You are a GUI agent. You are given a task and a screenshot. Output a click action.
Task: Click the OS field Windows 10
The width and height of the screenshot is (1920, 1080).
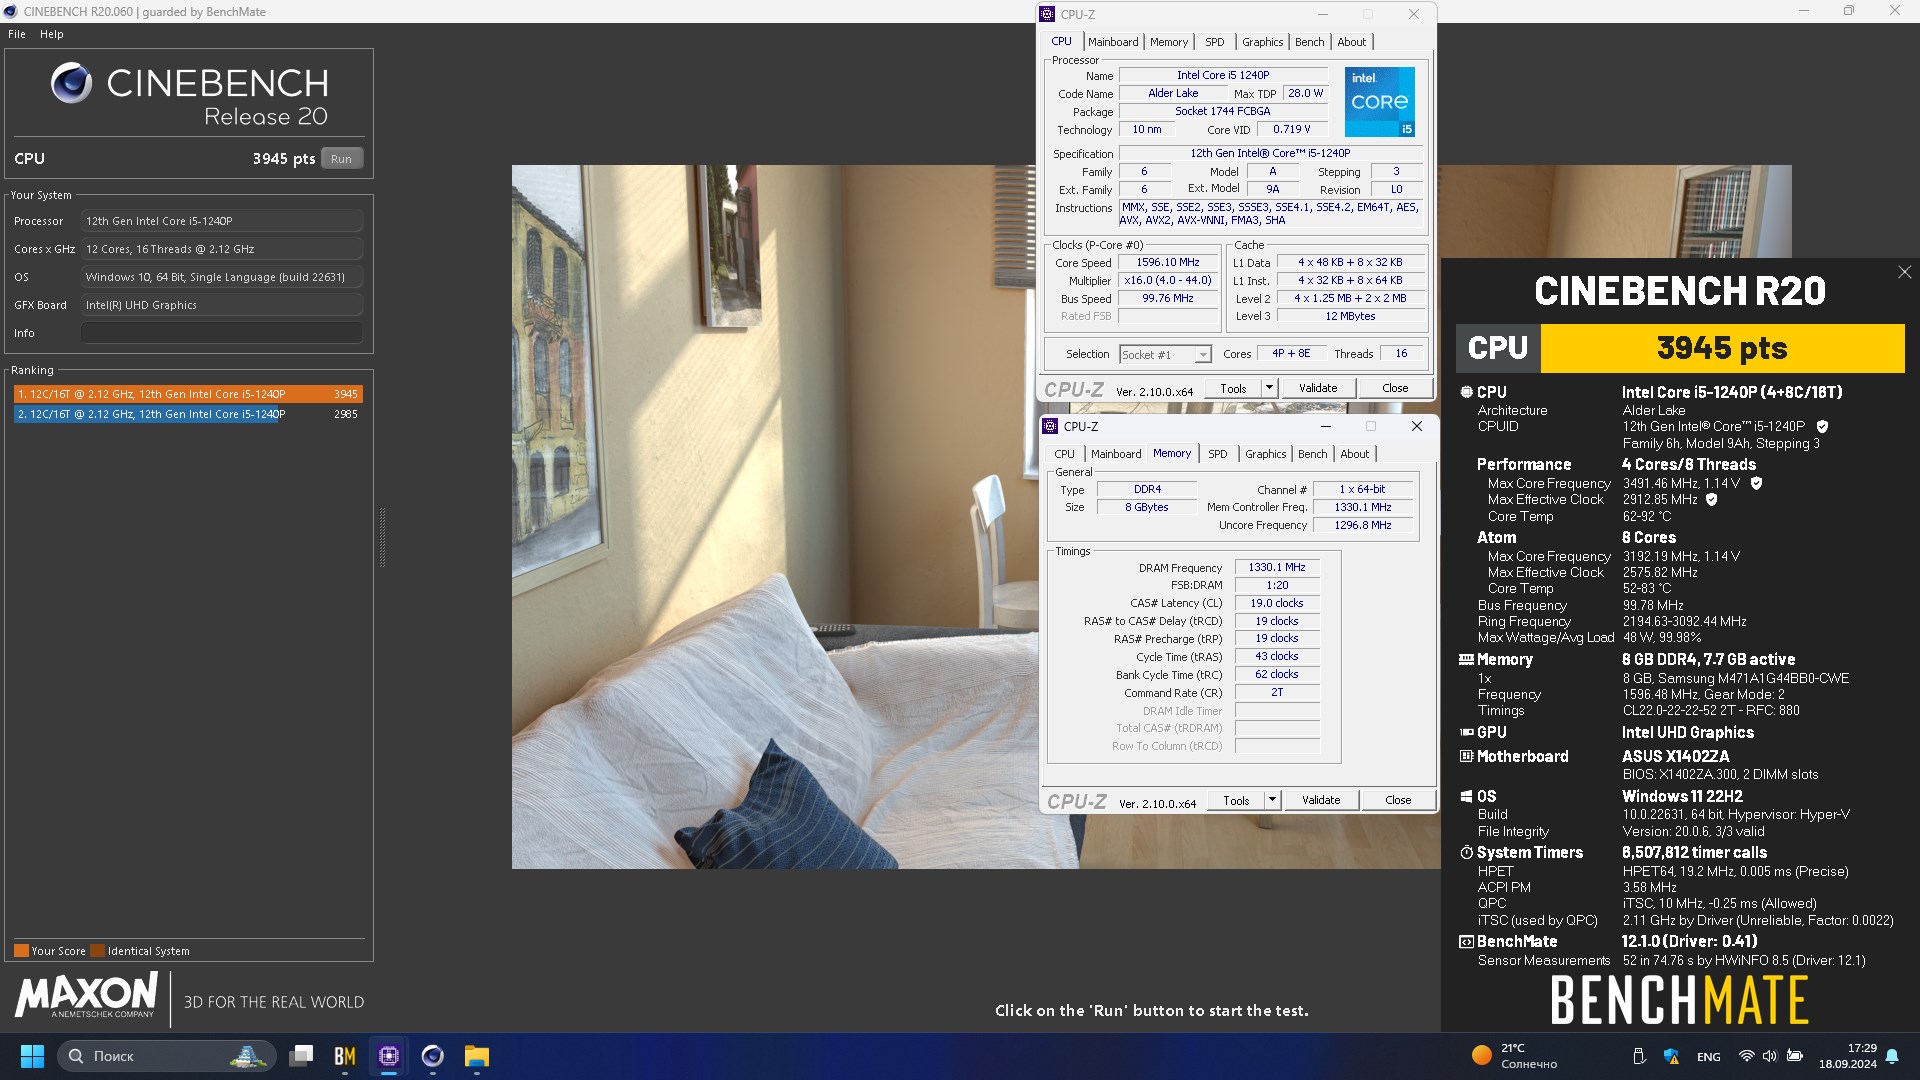click(221, 277)
